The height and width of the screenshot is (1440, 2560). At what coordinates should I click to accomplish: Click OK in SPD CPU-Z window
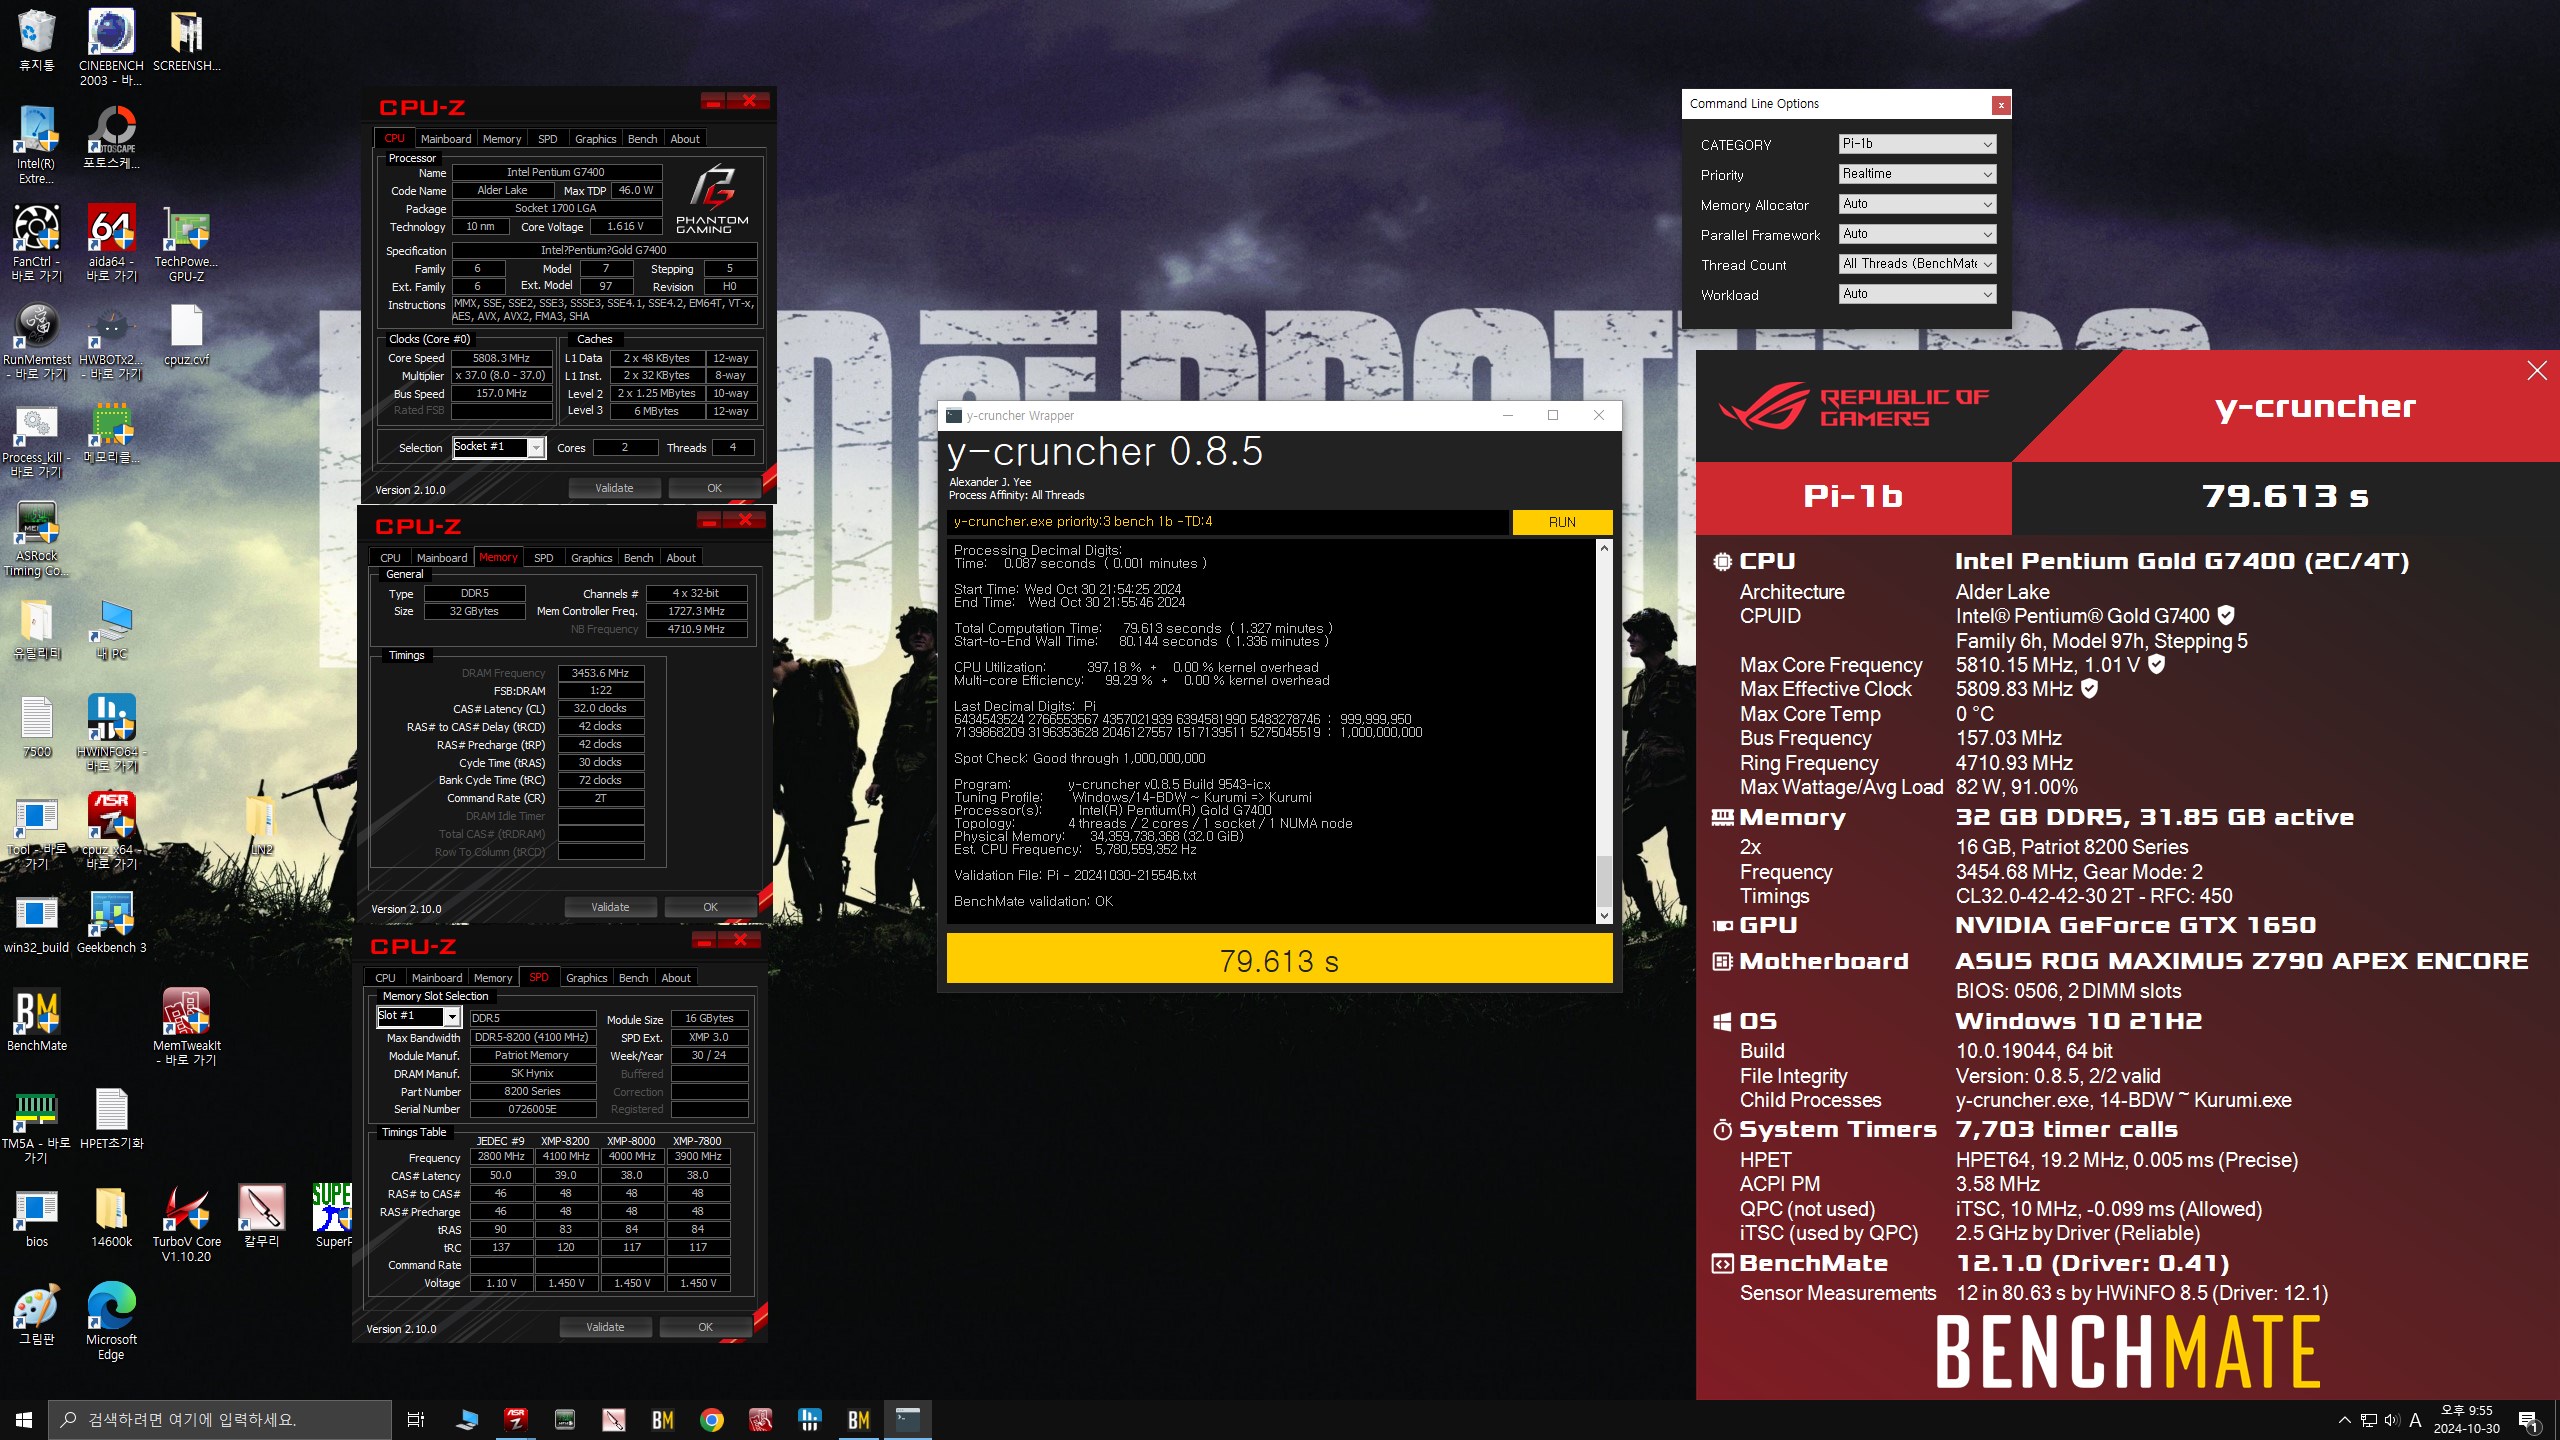point(705,1327)
